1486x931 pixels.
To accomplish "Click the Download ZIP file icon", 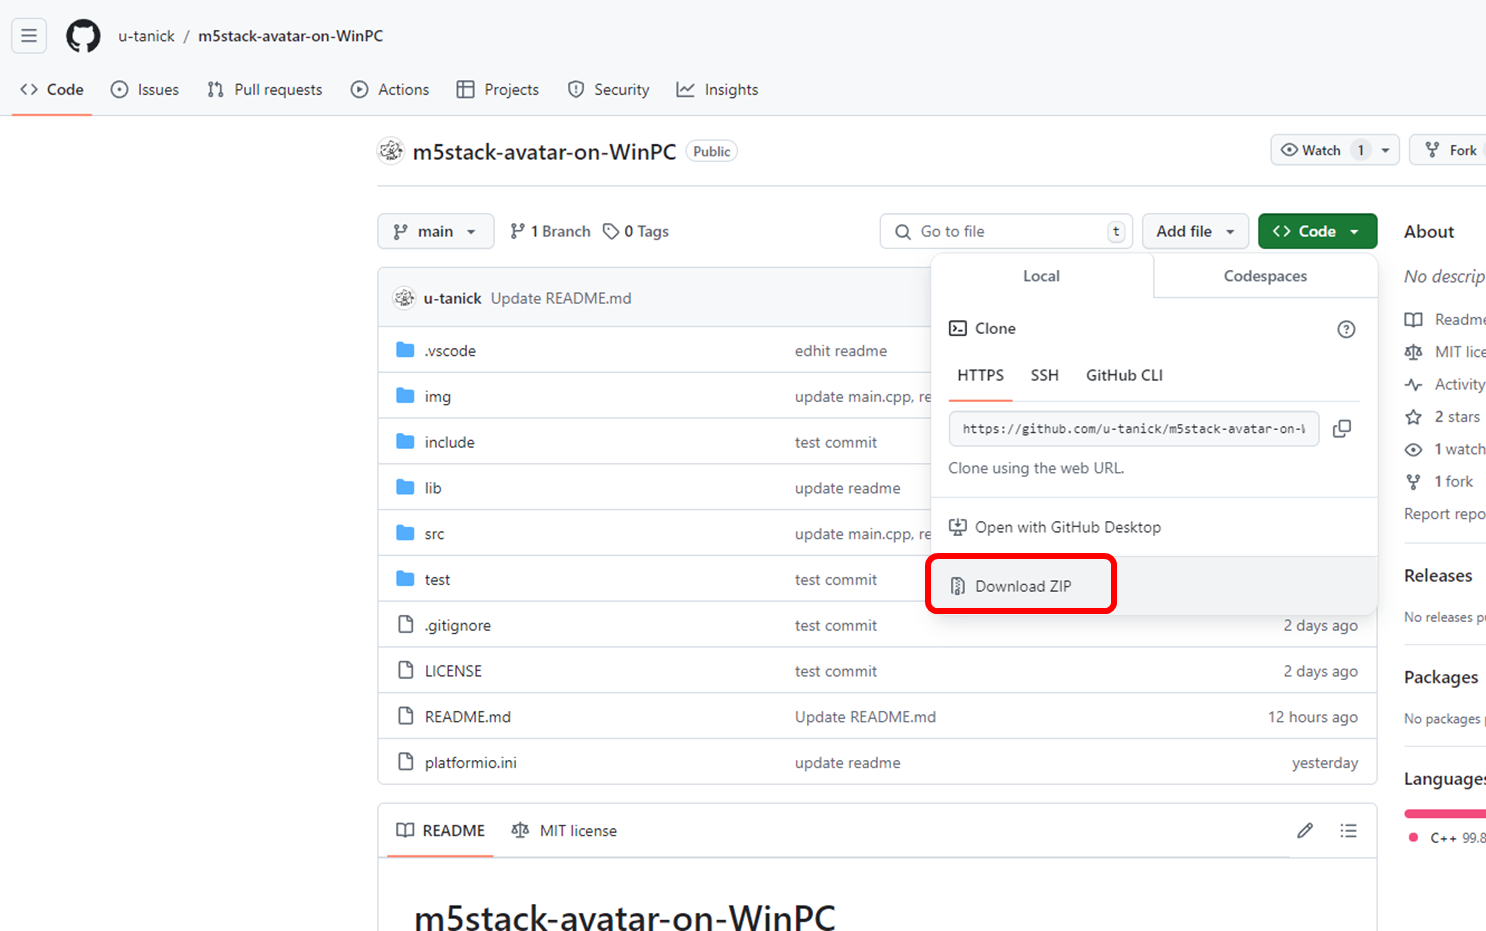I will click(x=957, y=586).
